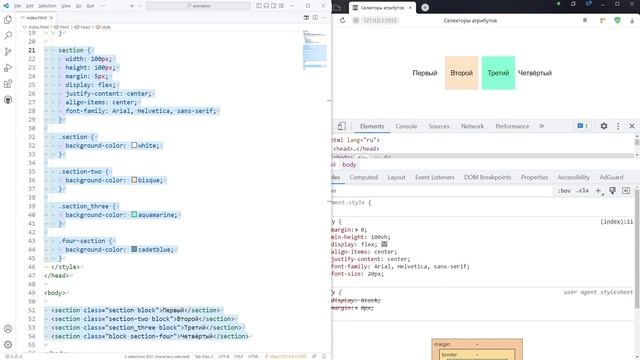The image size is (640, 360).
Task: Click the white color swatch in CSS
Action: (x=134, y=145)
